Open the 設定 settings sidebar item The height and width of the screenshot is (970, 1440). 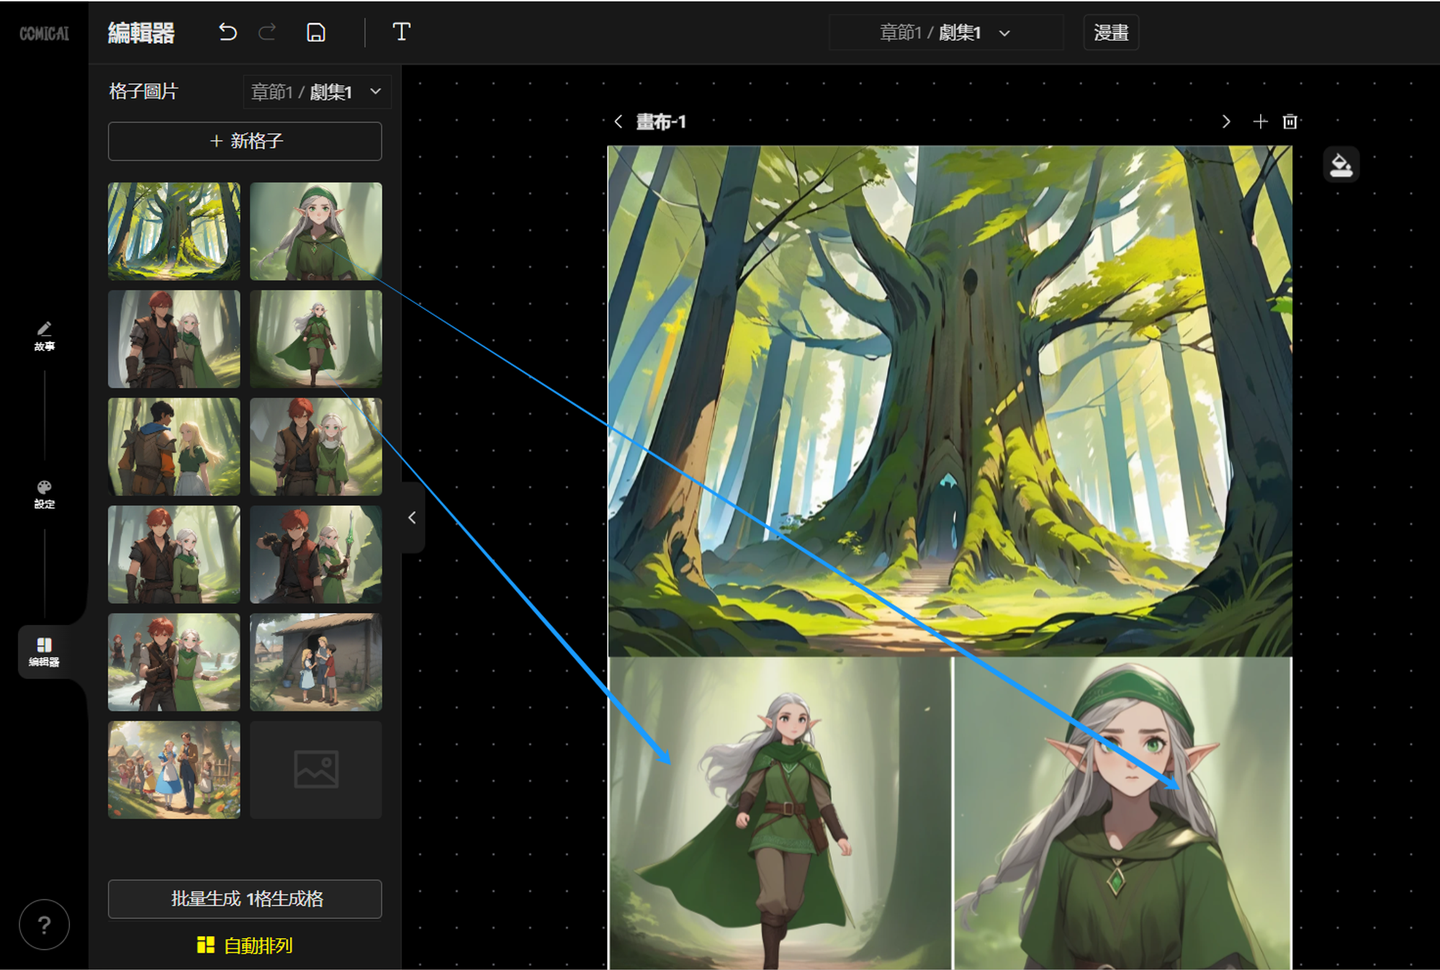pos(44,494)
